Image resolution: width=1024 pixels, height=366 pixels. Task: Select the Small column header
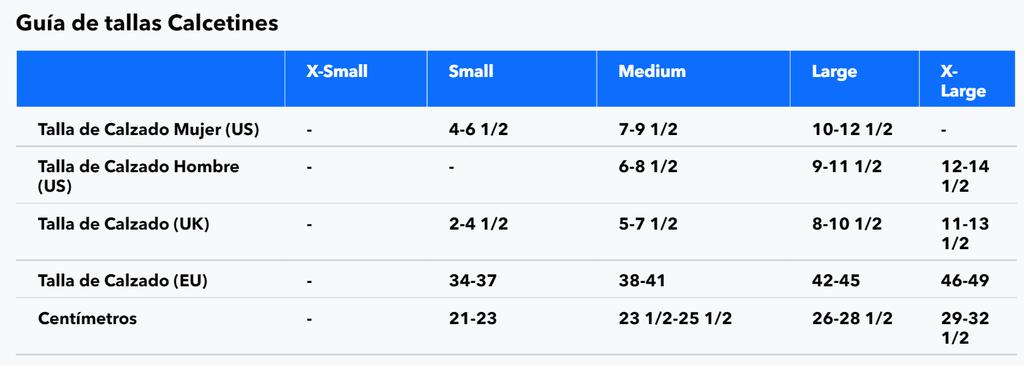point(471,71)
